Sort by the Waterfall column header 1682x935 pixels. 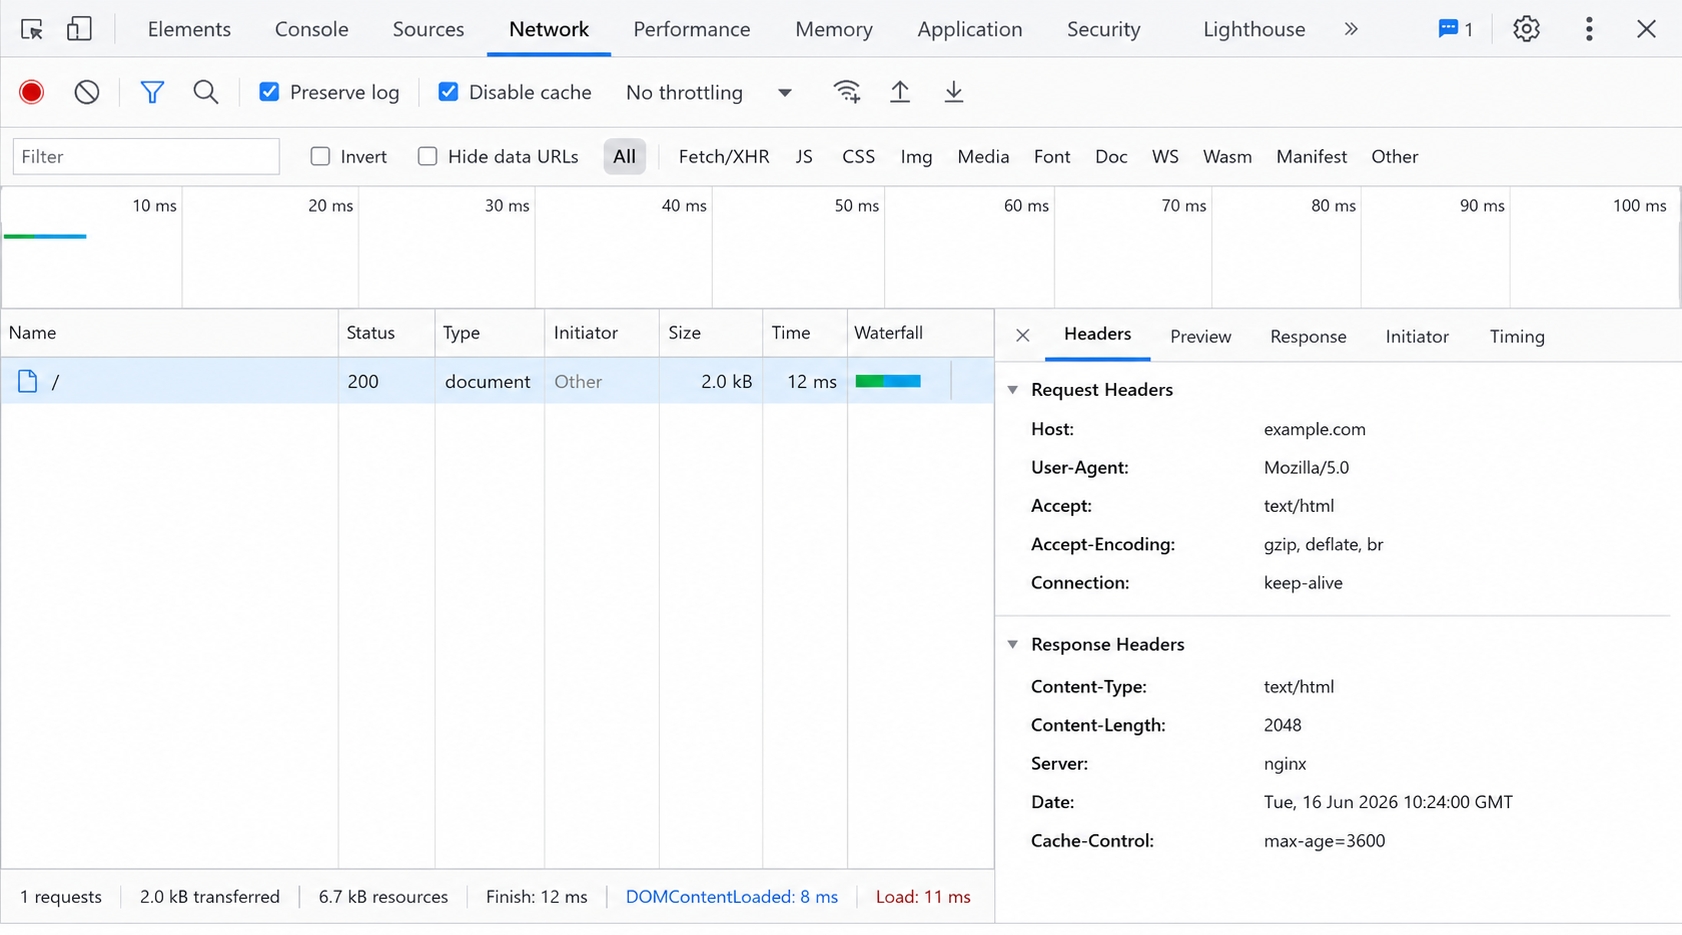pyautogui.click(x=920, y=332)
